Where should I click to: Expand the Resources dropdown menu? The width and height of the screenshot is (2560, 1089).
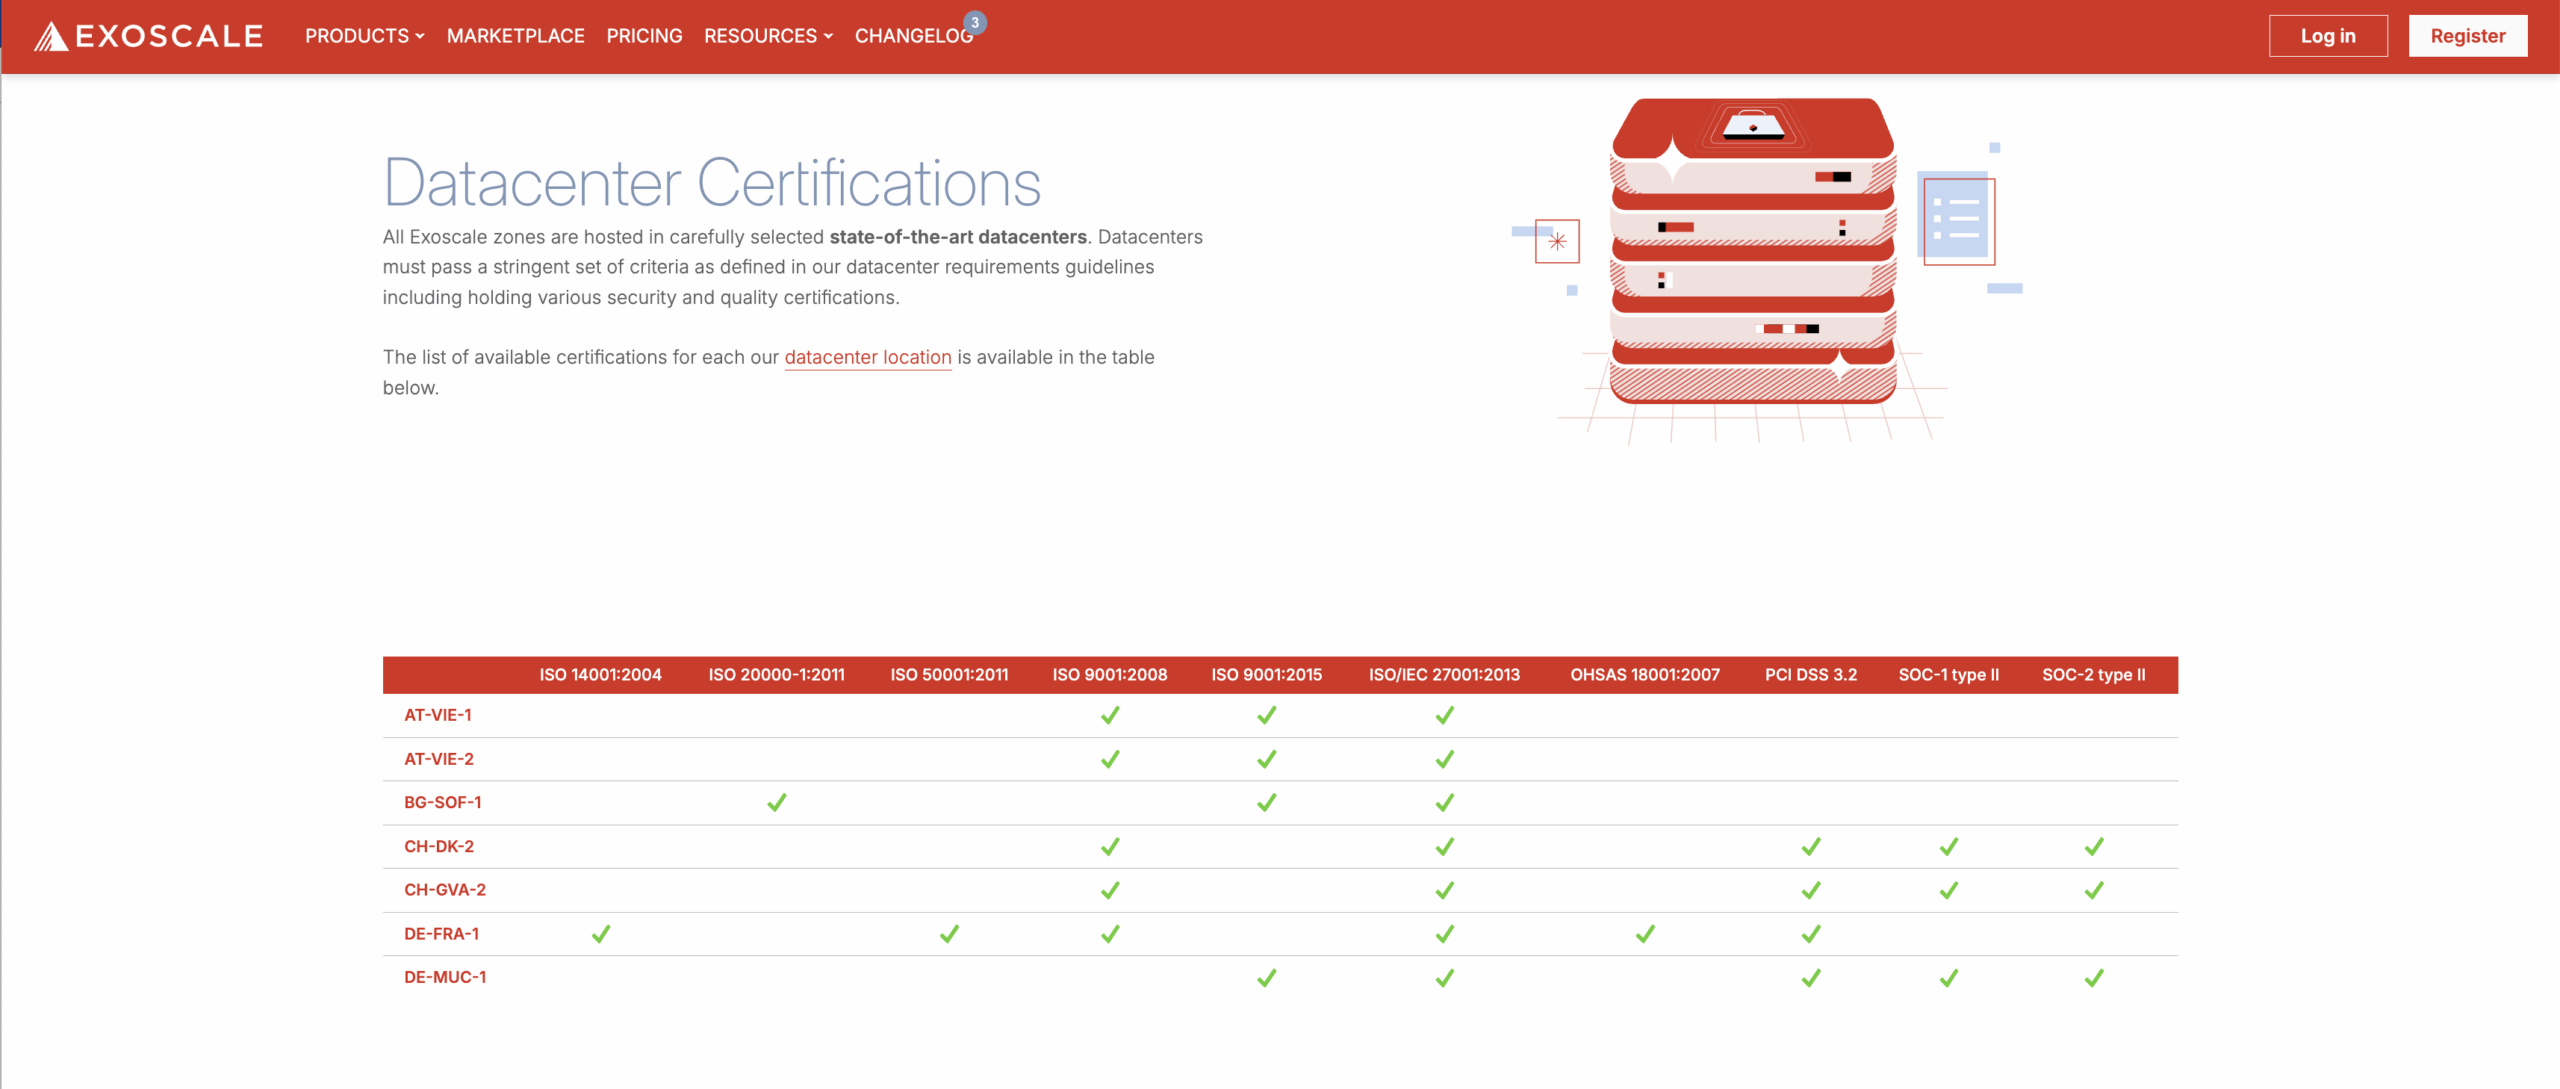[x=768, y=36]
